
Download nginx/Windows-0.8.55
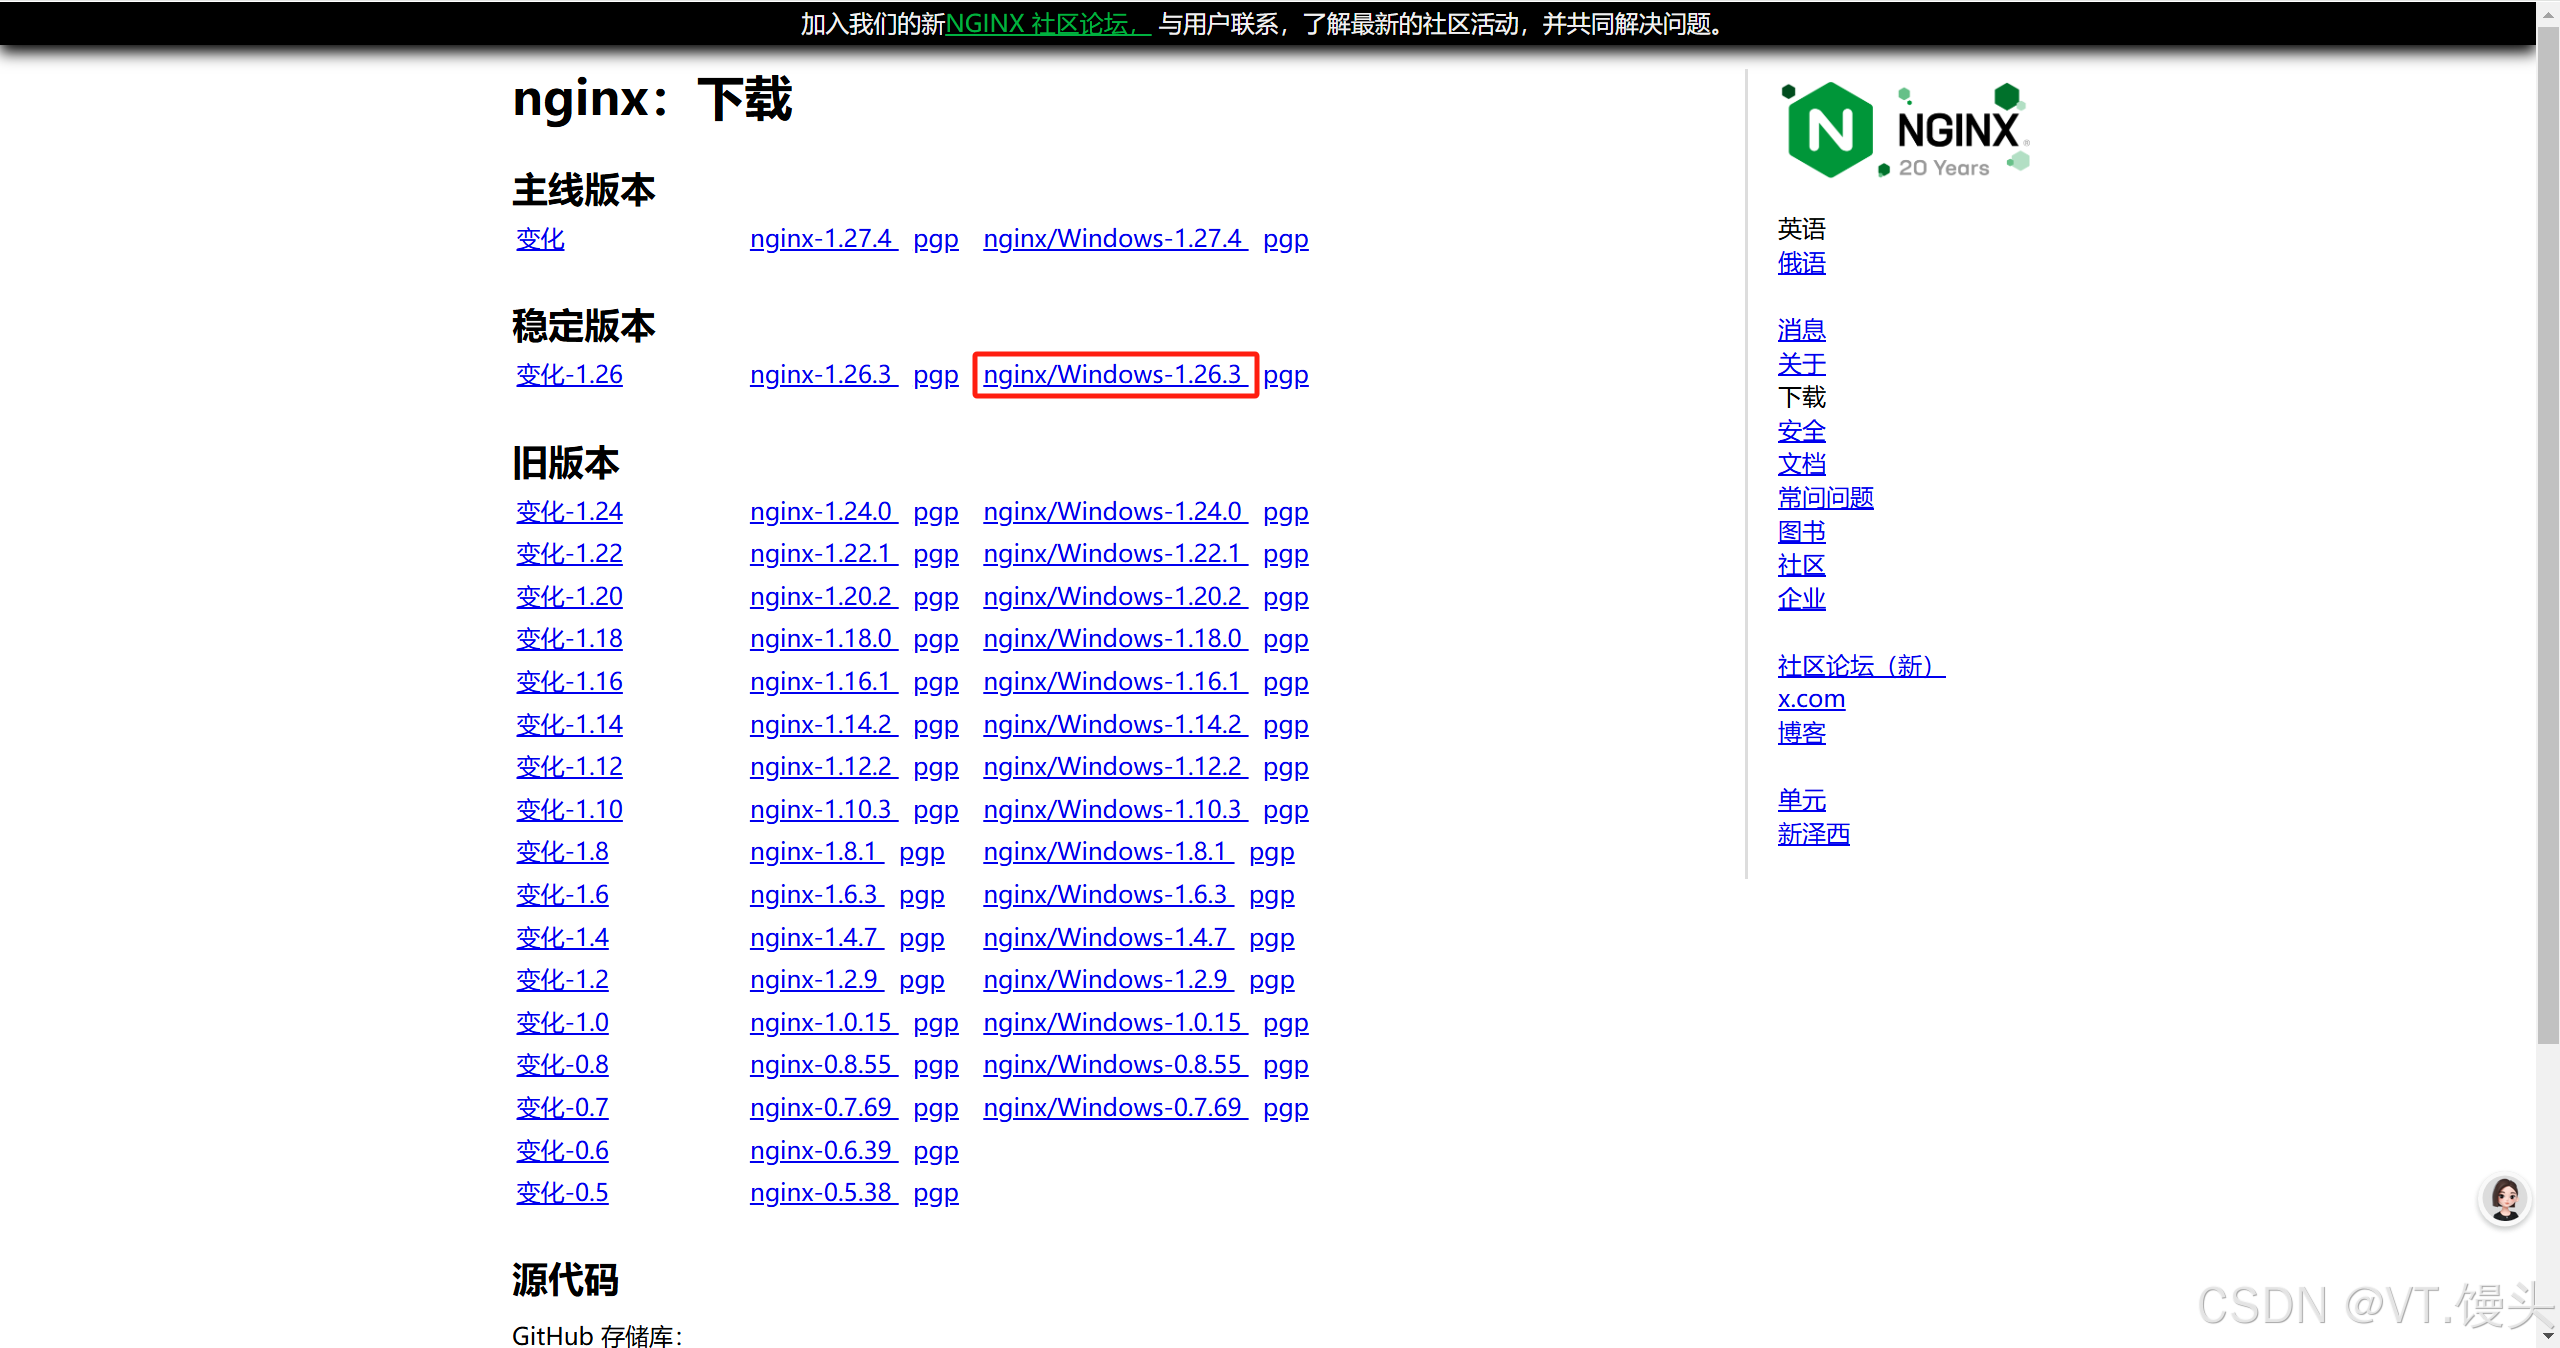pos(1115,1065)
